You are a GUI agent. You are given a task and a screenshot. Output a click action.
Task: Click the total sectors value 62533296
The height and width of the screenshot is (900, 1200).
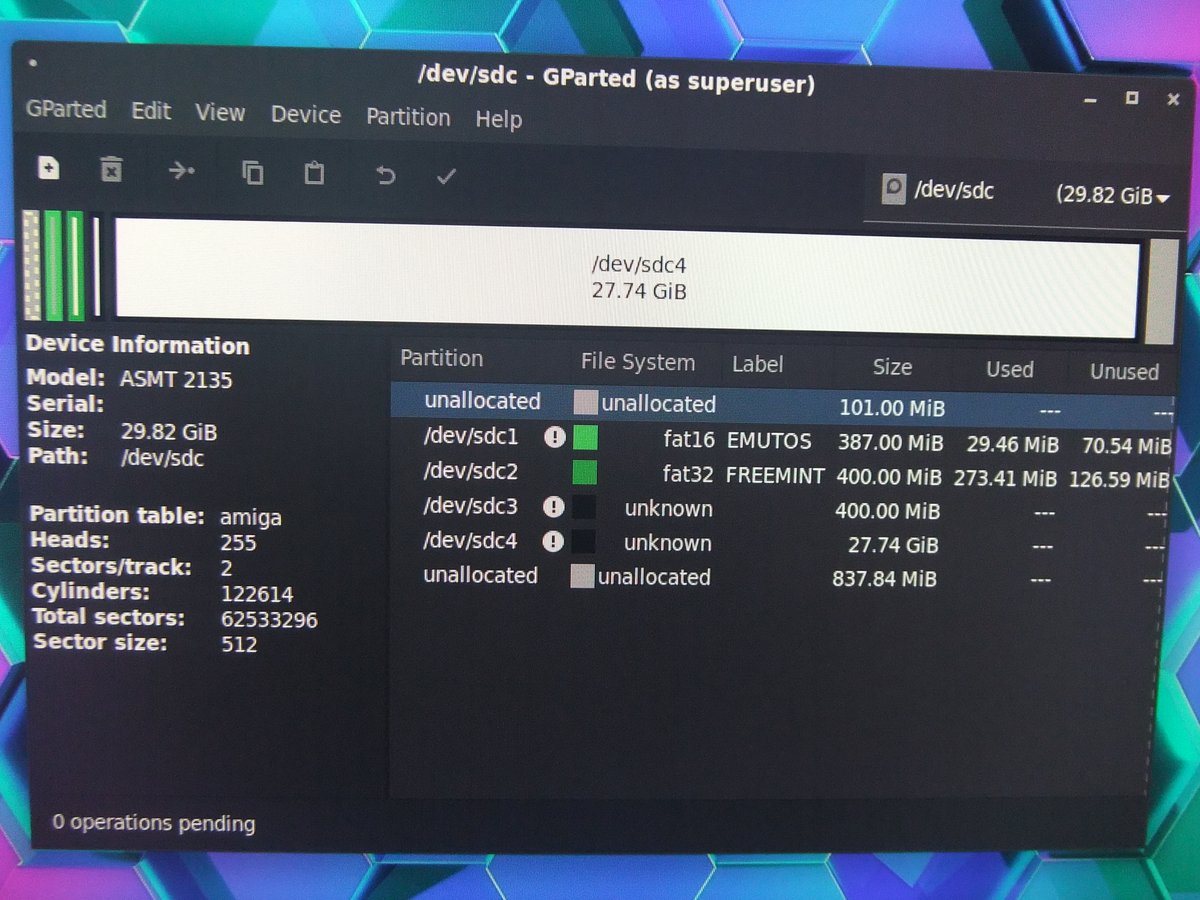(269, 620)
